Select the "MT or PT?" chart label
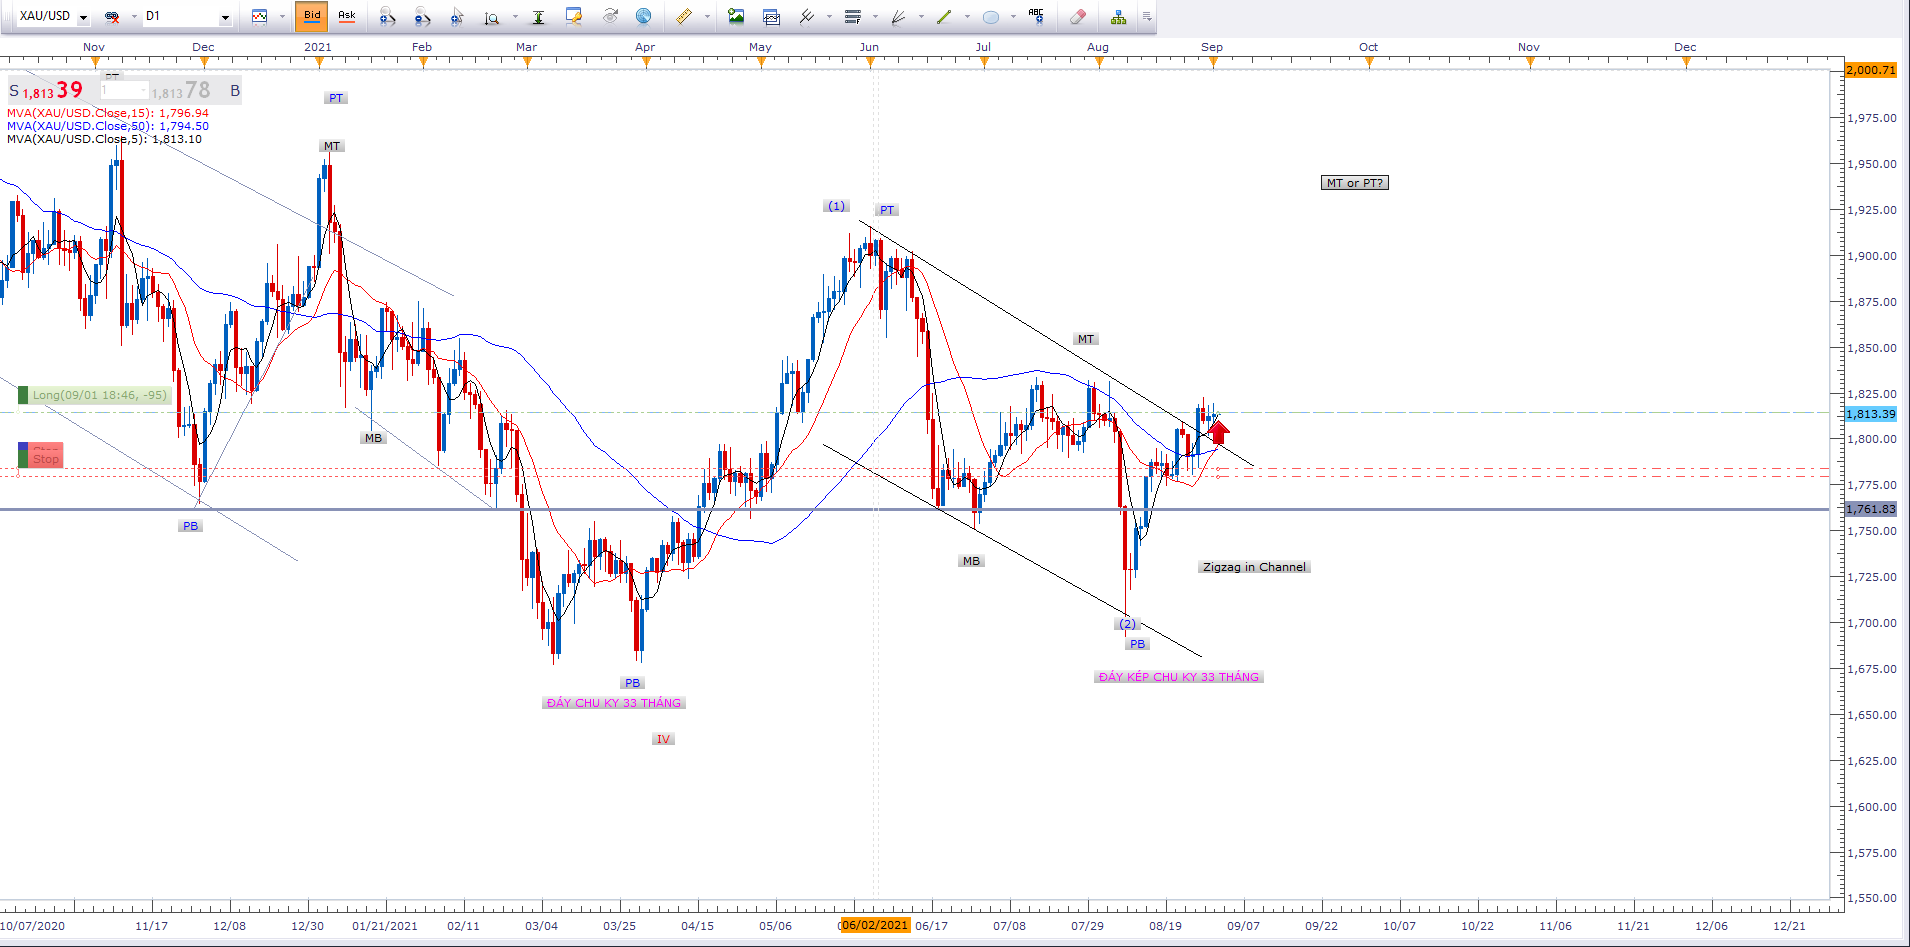The image size is (1910, 947). click(x=1354, y=183)
